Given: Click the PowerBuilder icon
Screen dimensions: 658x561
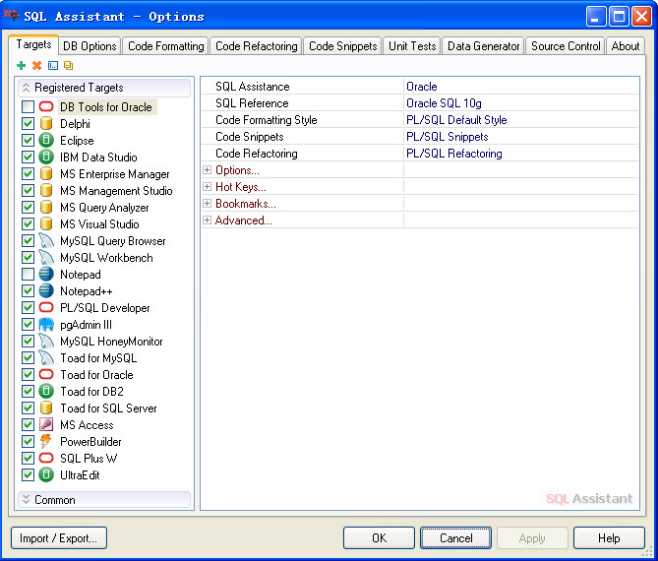Looking at the screenshot, I should click(x=46, y=441).
